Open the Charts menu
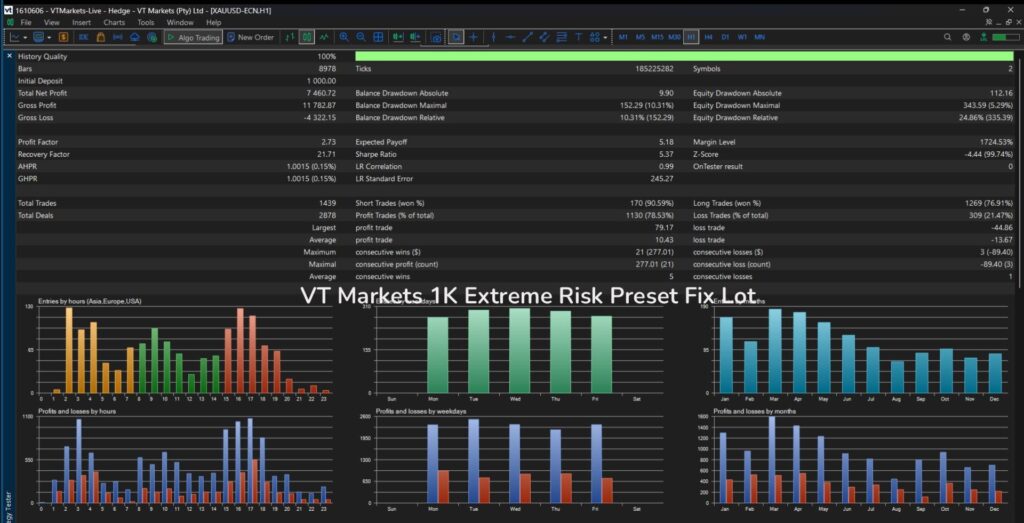This screenshot has height=523, width=1024. tap(114, 22)
